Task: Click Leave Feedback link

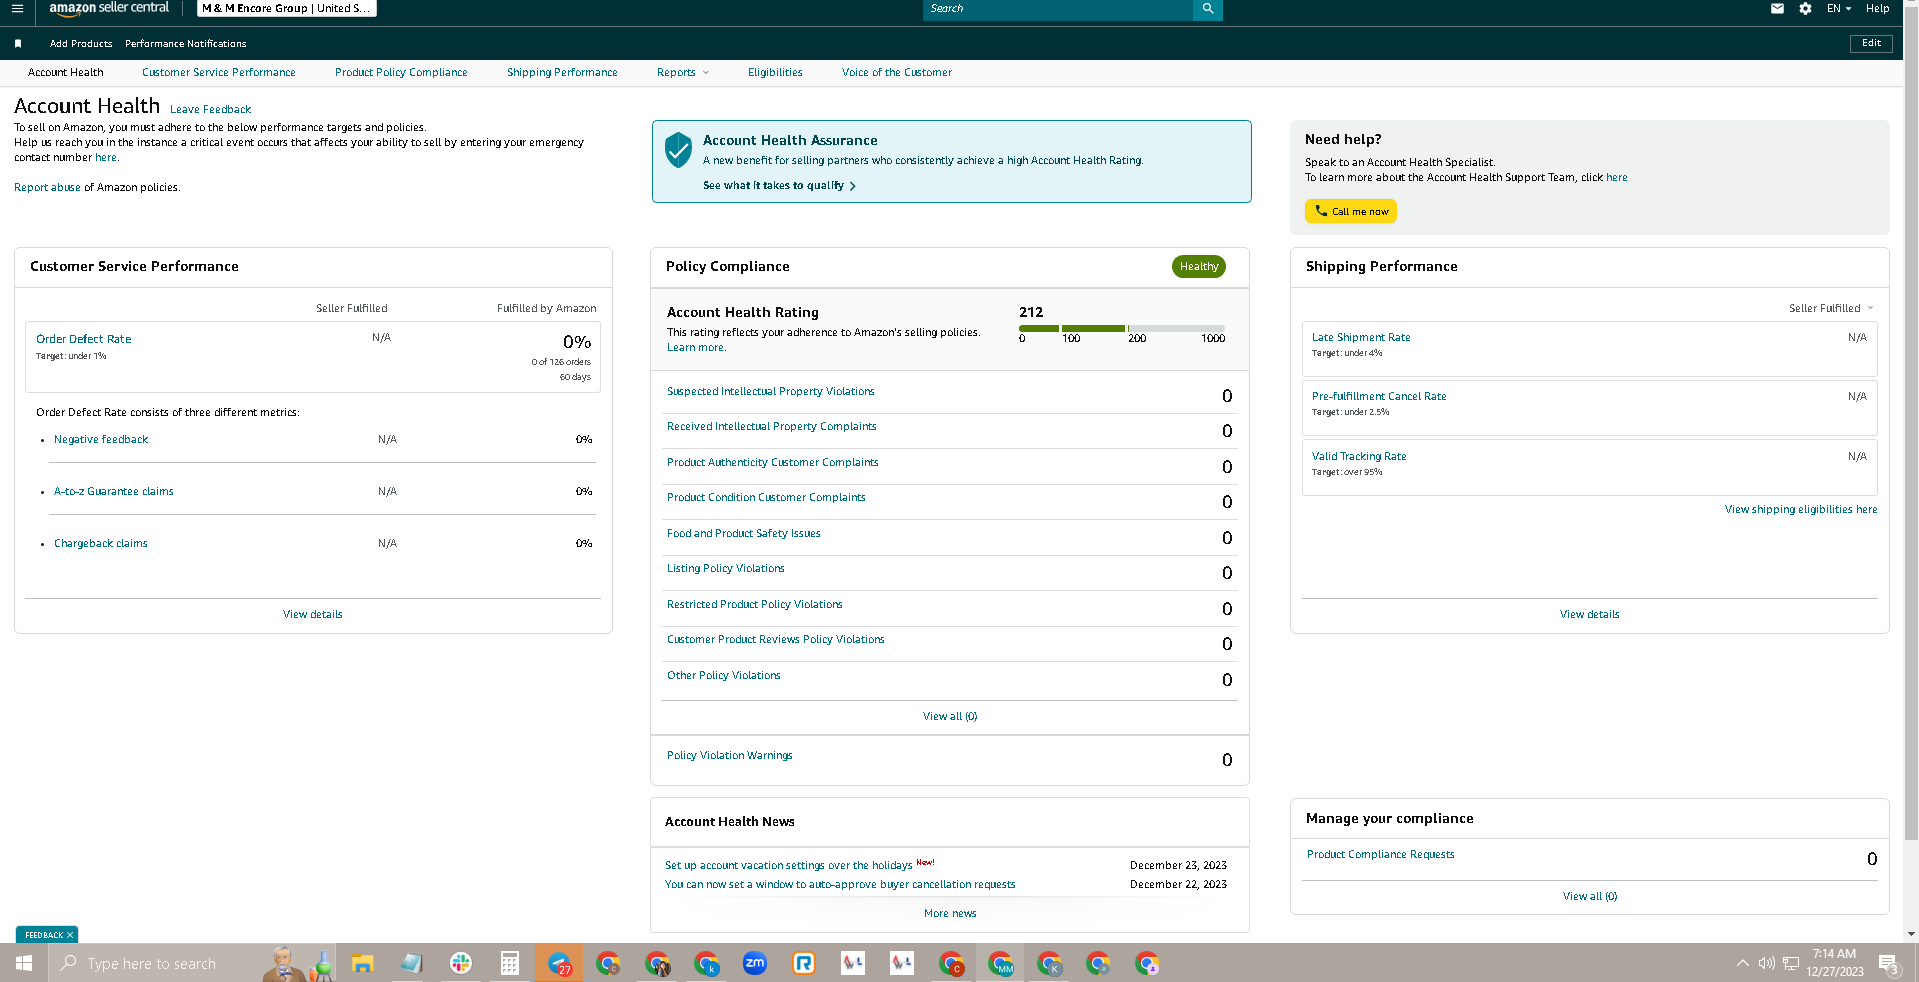Action: click(x=210, y=110)
